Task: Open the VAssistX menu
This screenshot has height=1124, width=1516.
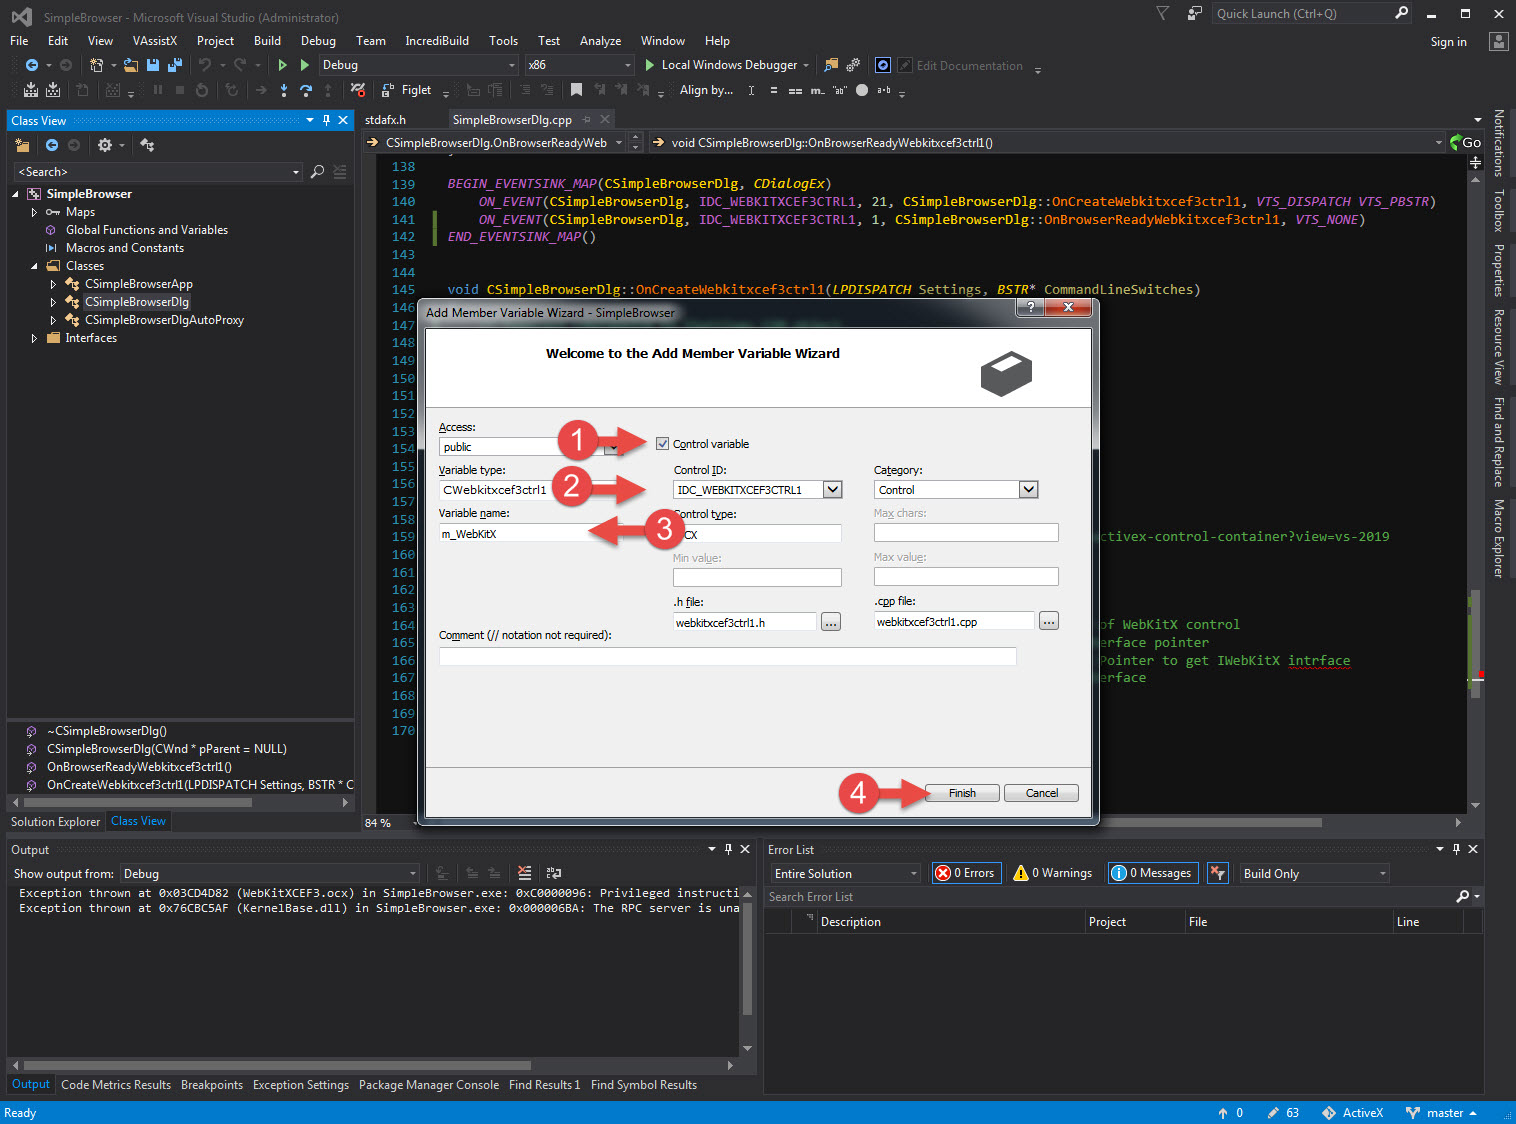Action: coord(154,41)
